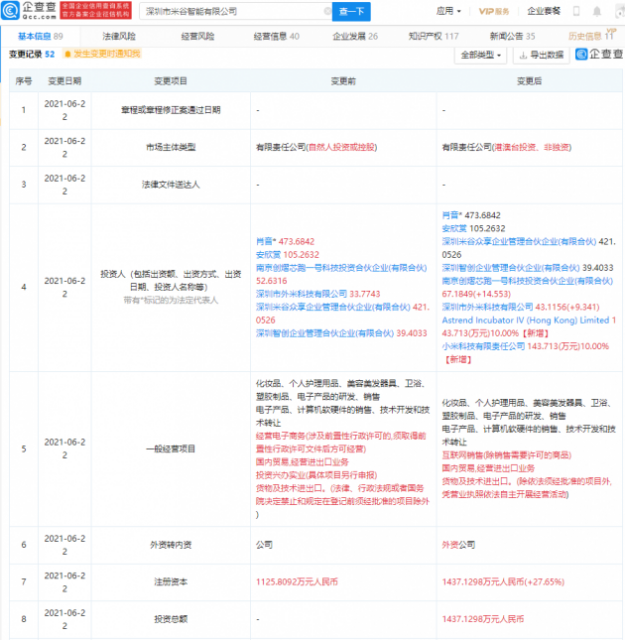Screen dimensions: 625x640
Task: Click the 变更后 column header
Action: click(x=529, y=81)
